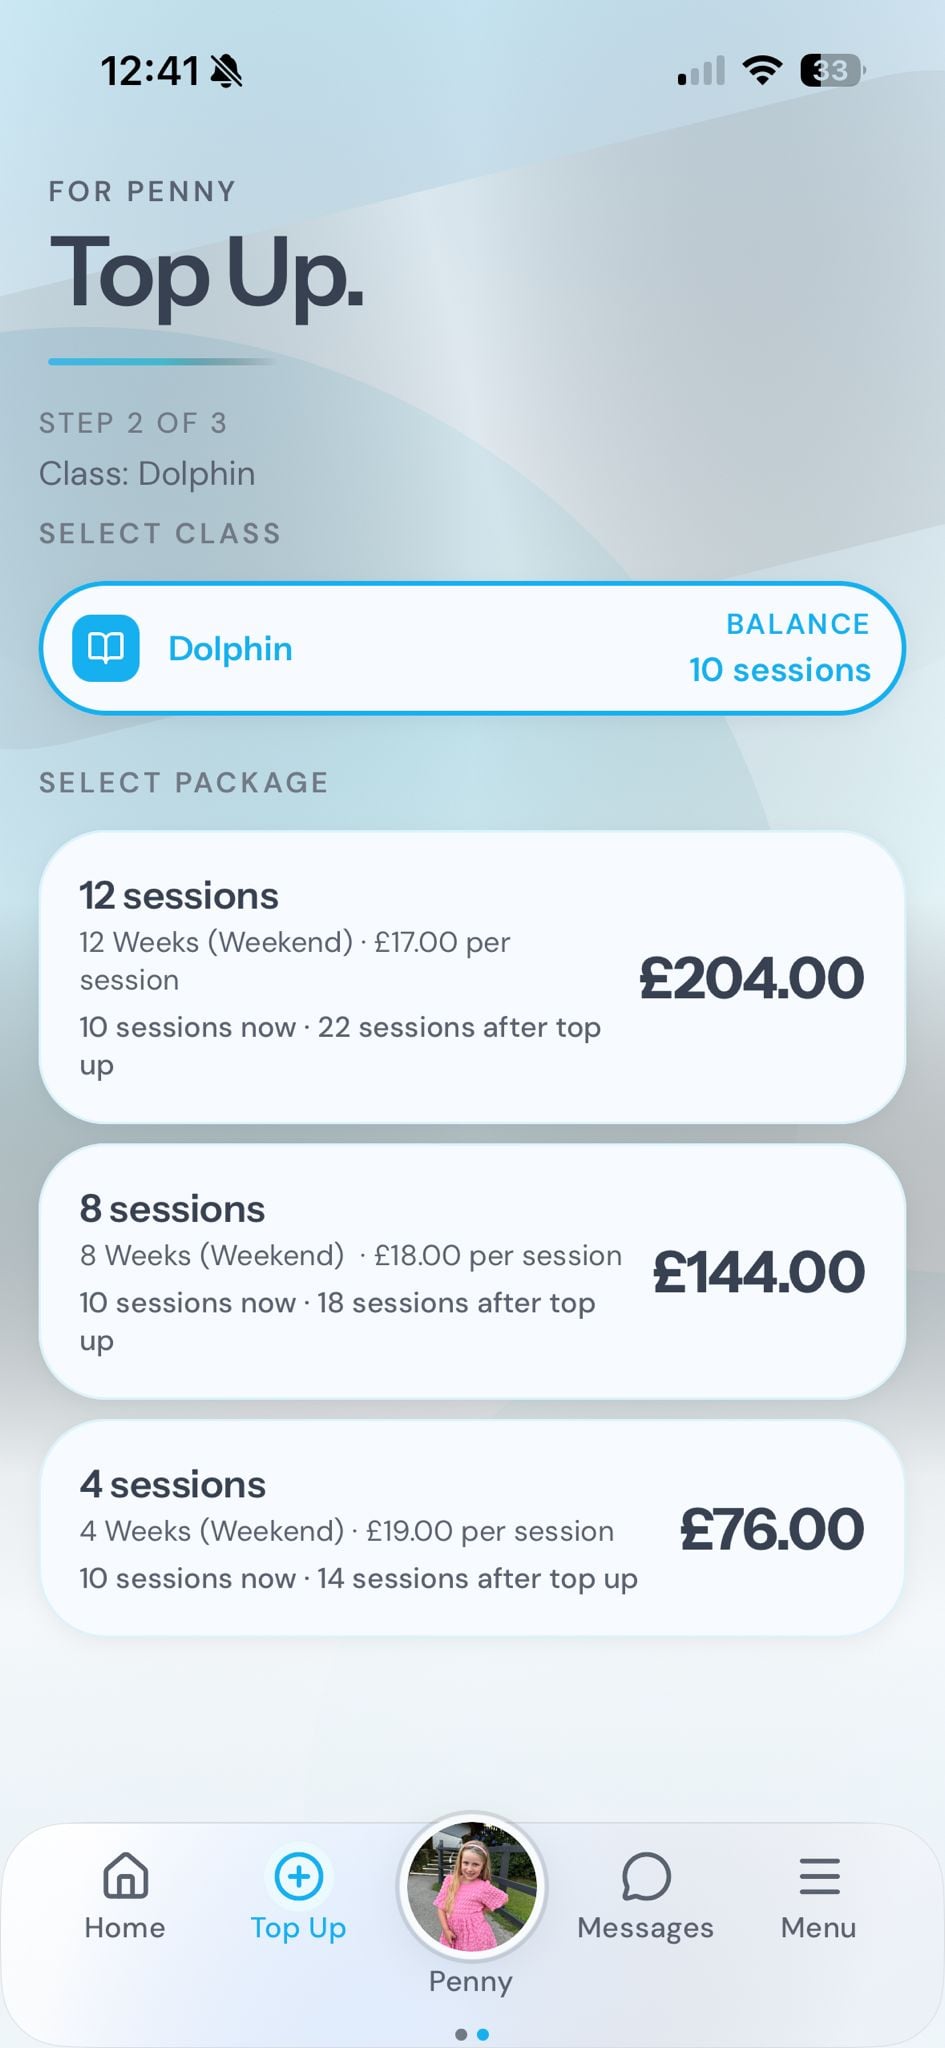Image resolution: width=945 pixels, height=2048 pixels.
Task: Tap the Home house icon
Action: (126, 1875)
